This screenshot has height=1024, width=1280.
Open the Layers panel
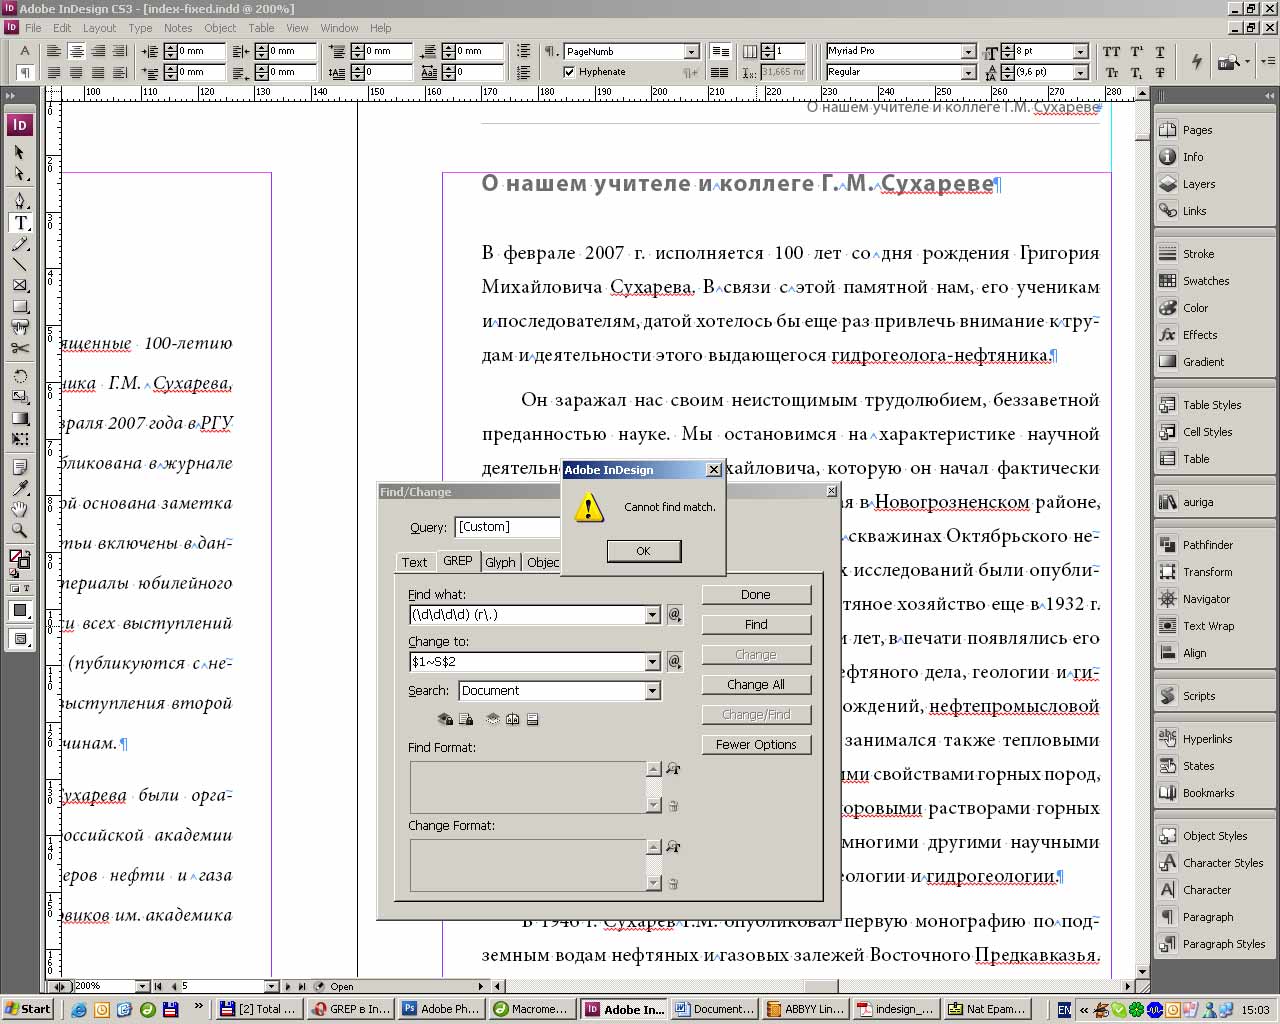(1198, 184)
